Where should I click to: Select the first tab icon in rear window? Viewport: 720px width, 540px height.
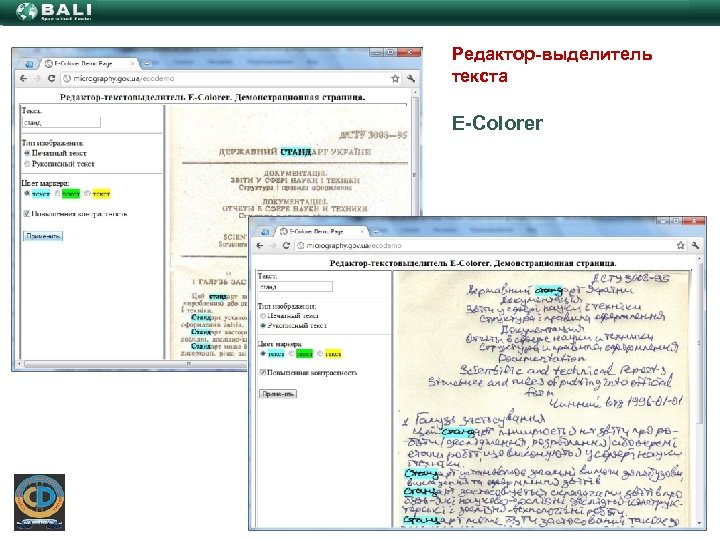tap(29, 64)
